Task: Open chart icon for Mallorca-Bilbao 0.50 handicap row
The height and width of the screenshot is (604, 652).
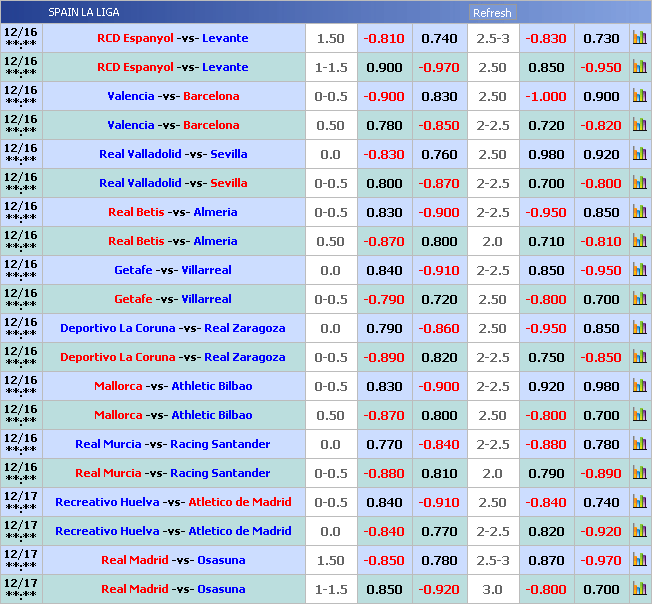Action: point(639,415)
